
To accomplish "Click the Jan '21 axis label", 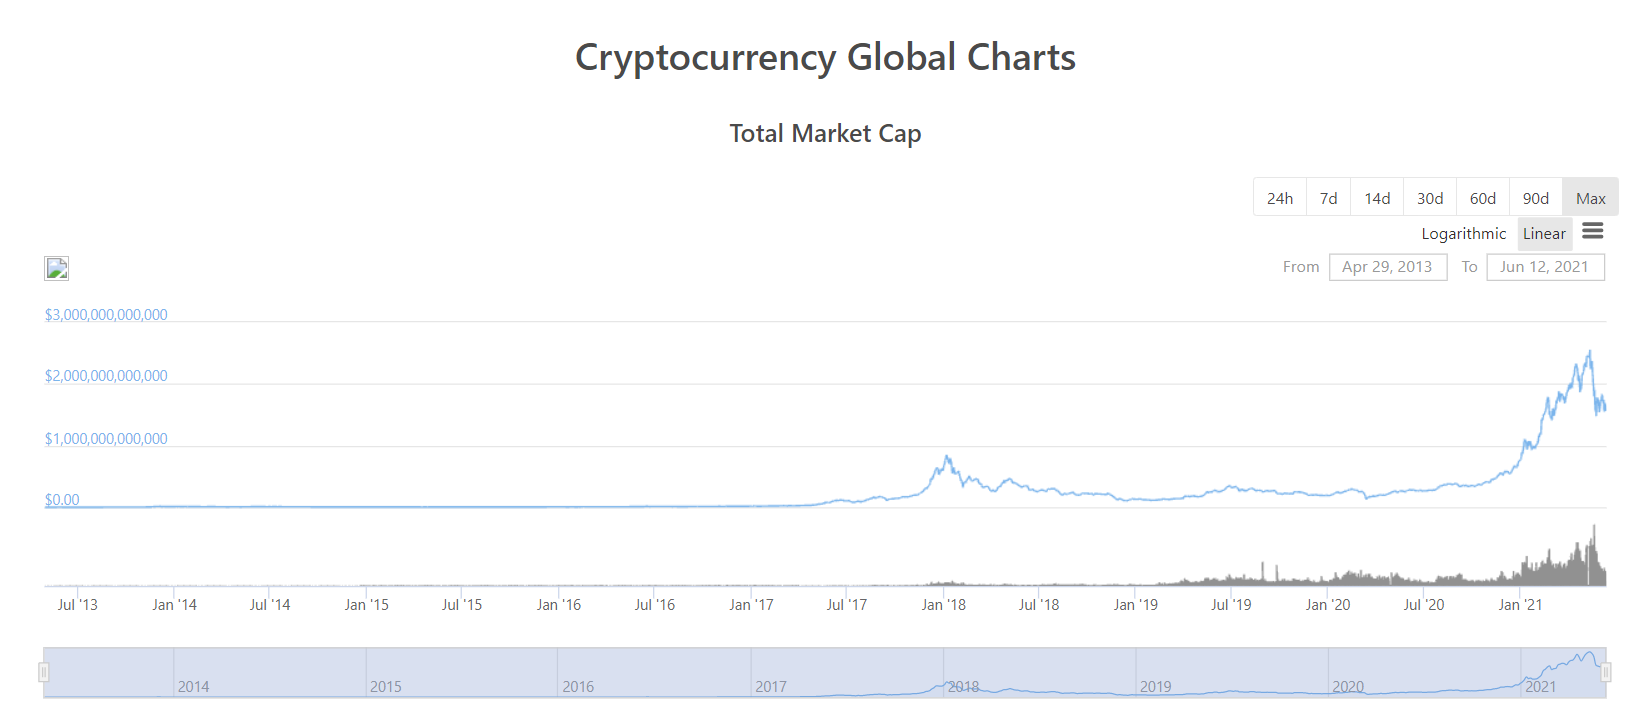I will point(1519,604).
